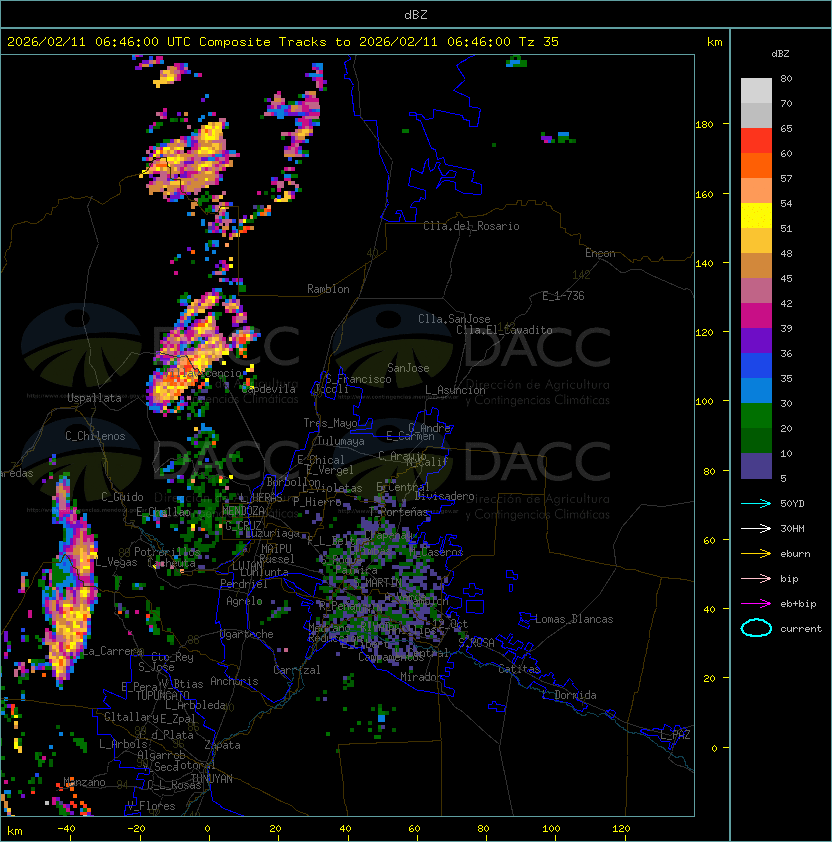Choose the purple swatch in dBZ scale

click(756, 340)
